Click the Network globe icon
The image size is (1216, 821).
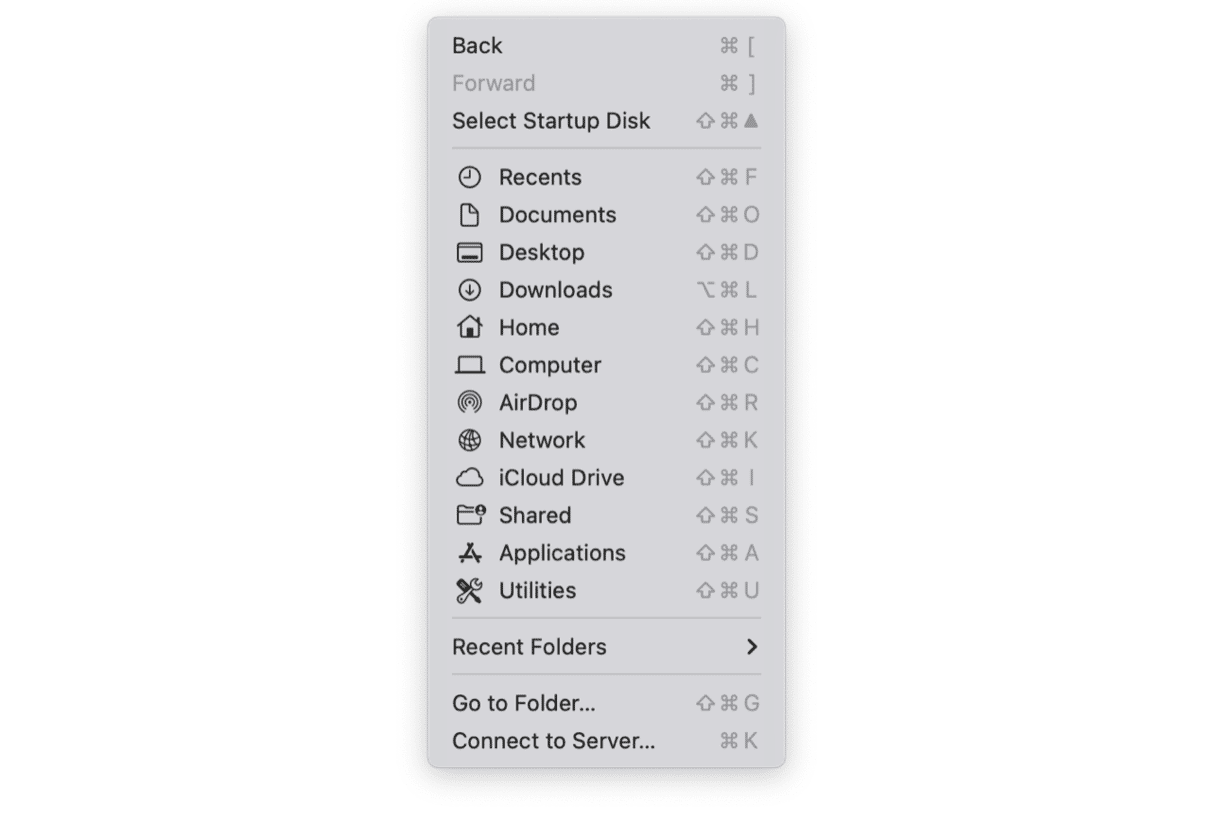pos(469,440)
